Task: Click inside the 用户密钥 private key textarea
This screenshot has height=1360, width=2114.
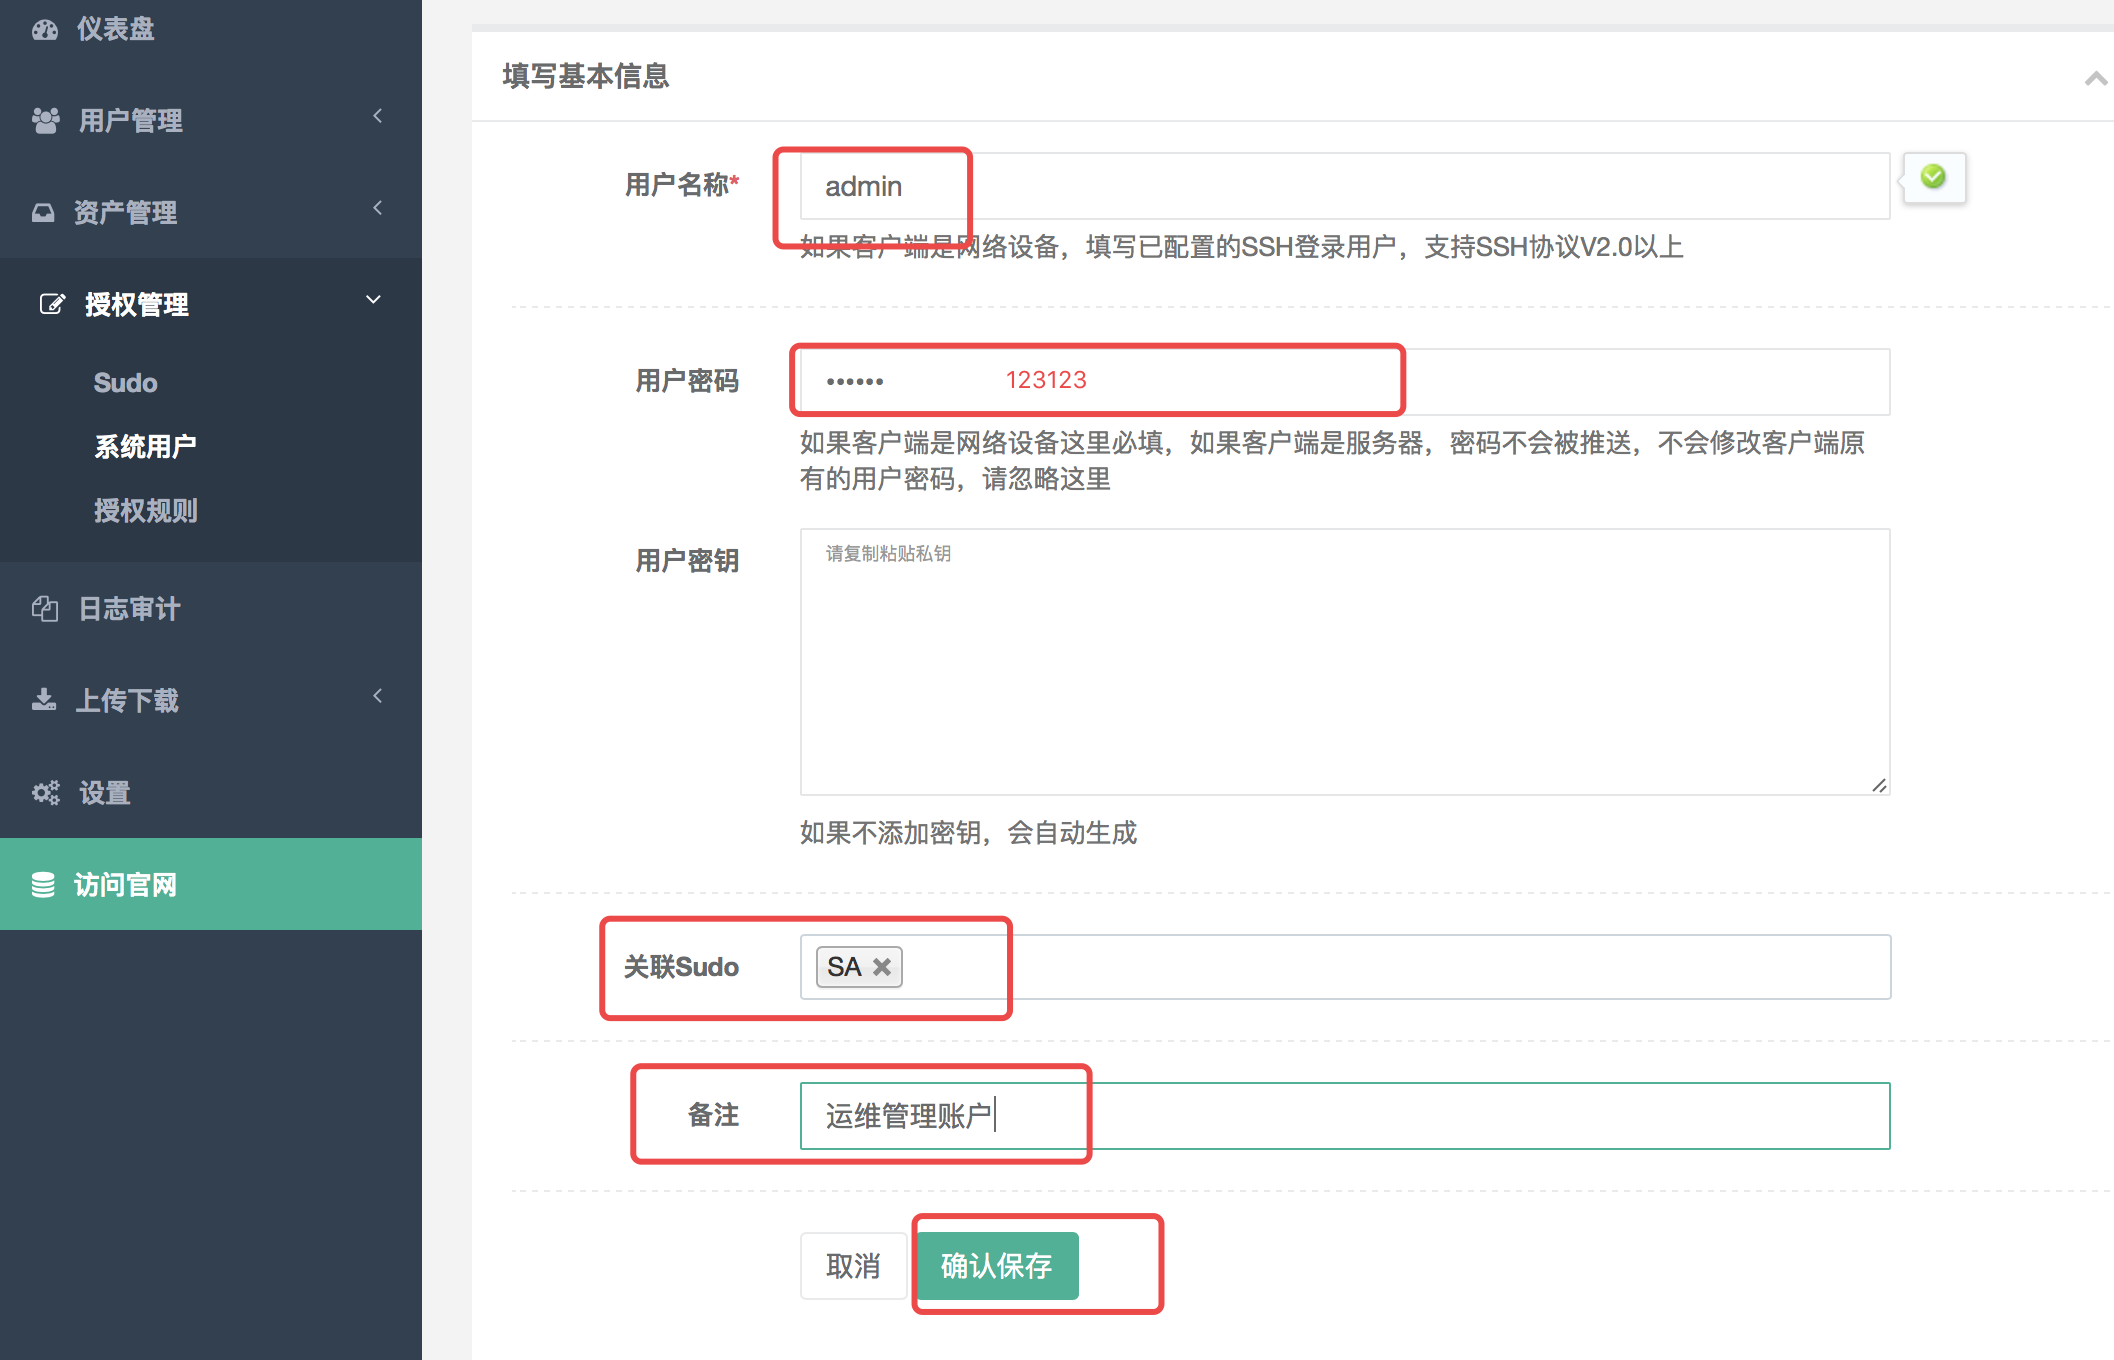Action: [1344, 662]
